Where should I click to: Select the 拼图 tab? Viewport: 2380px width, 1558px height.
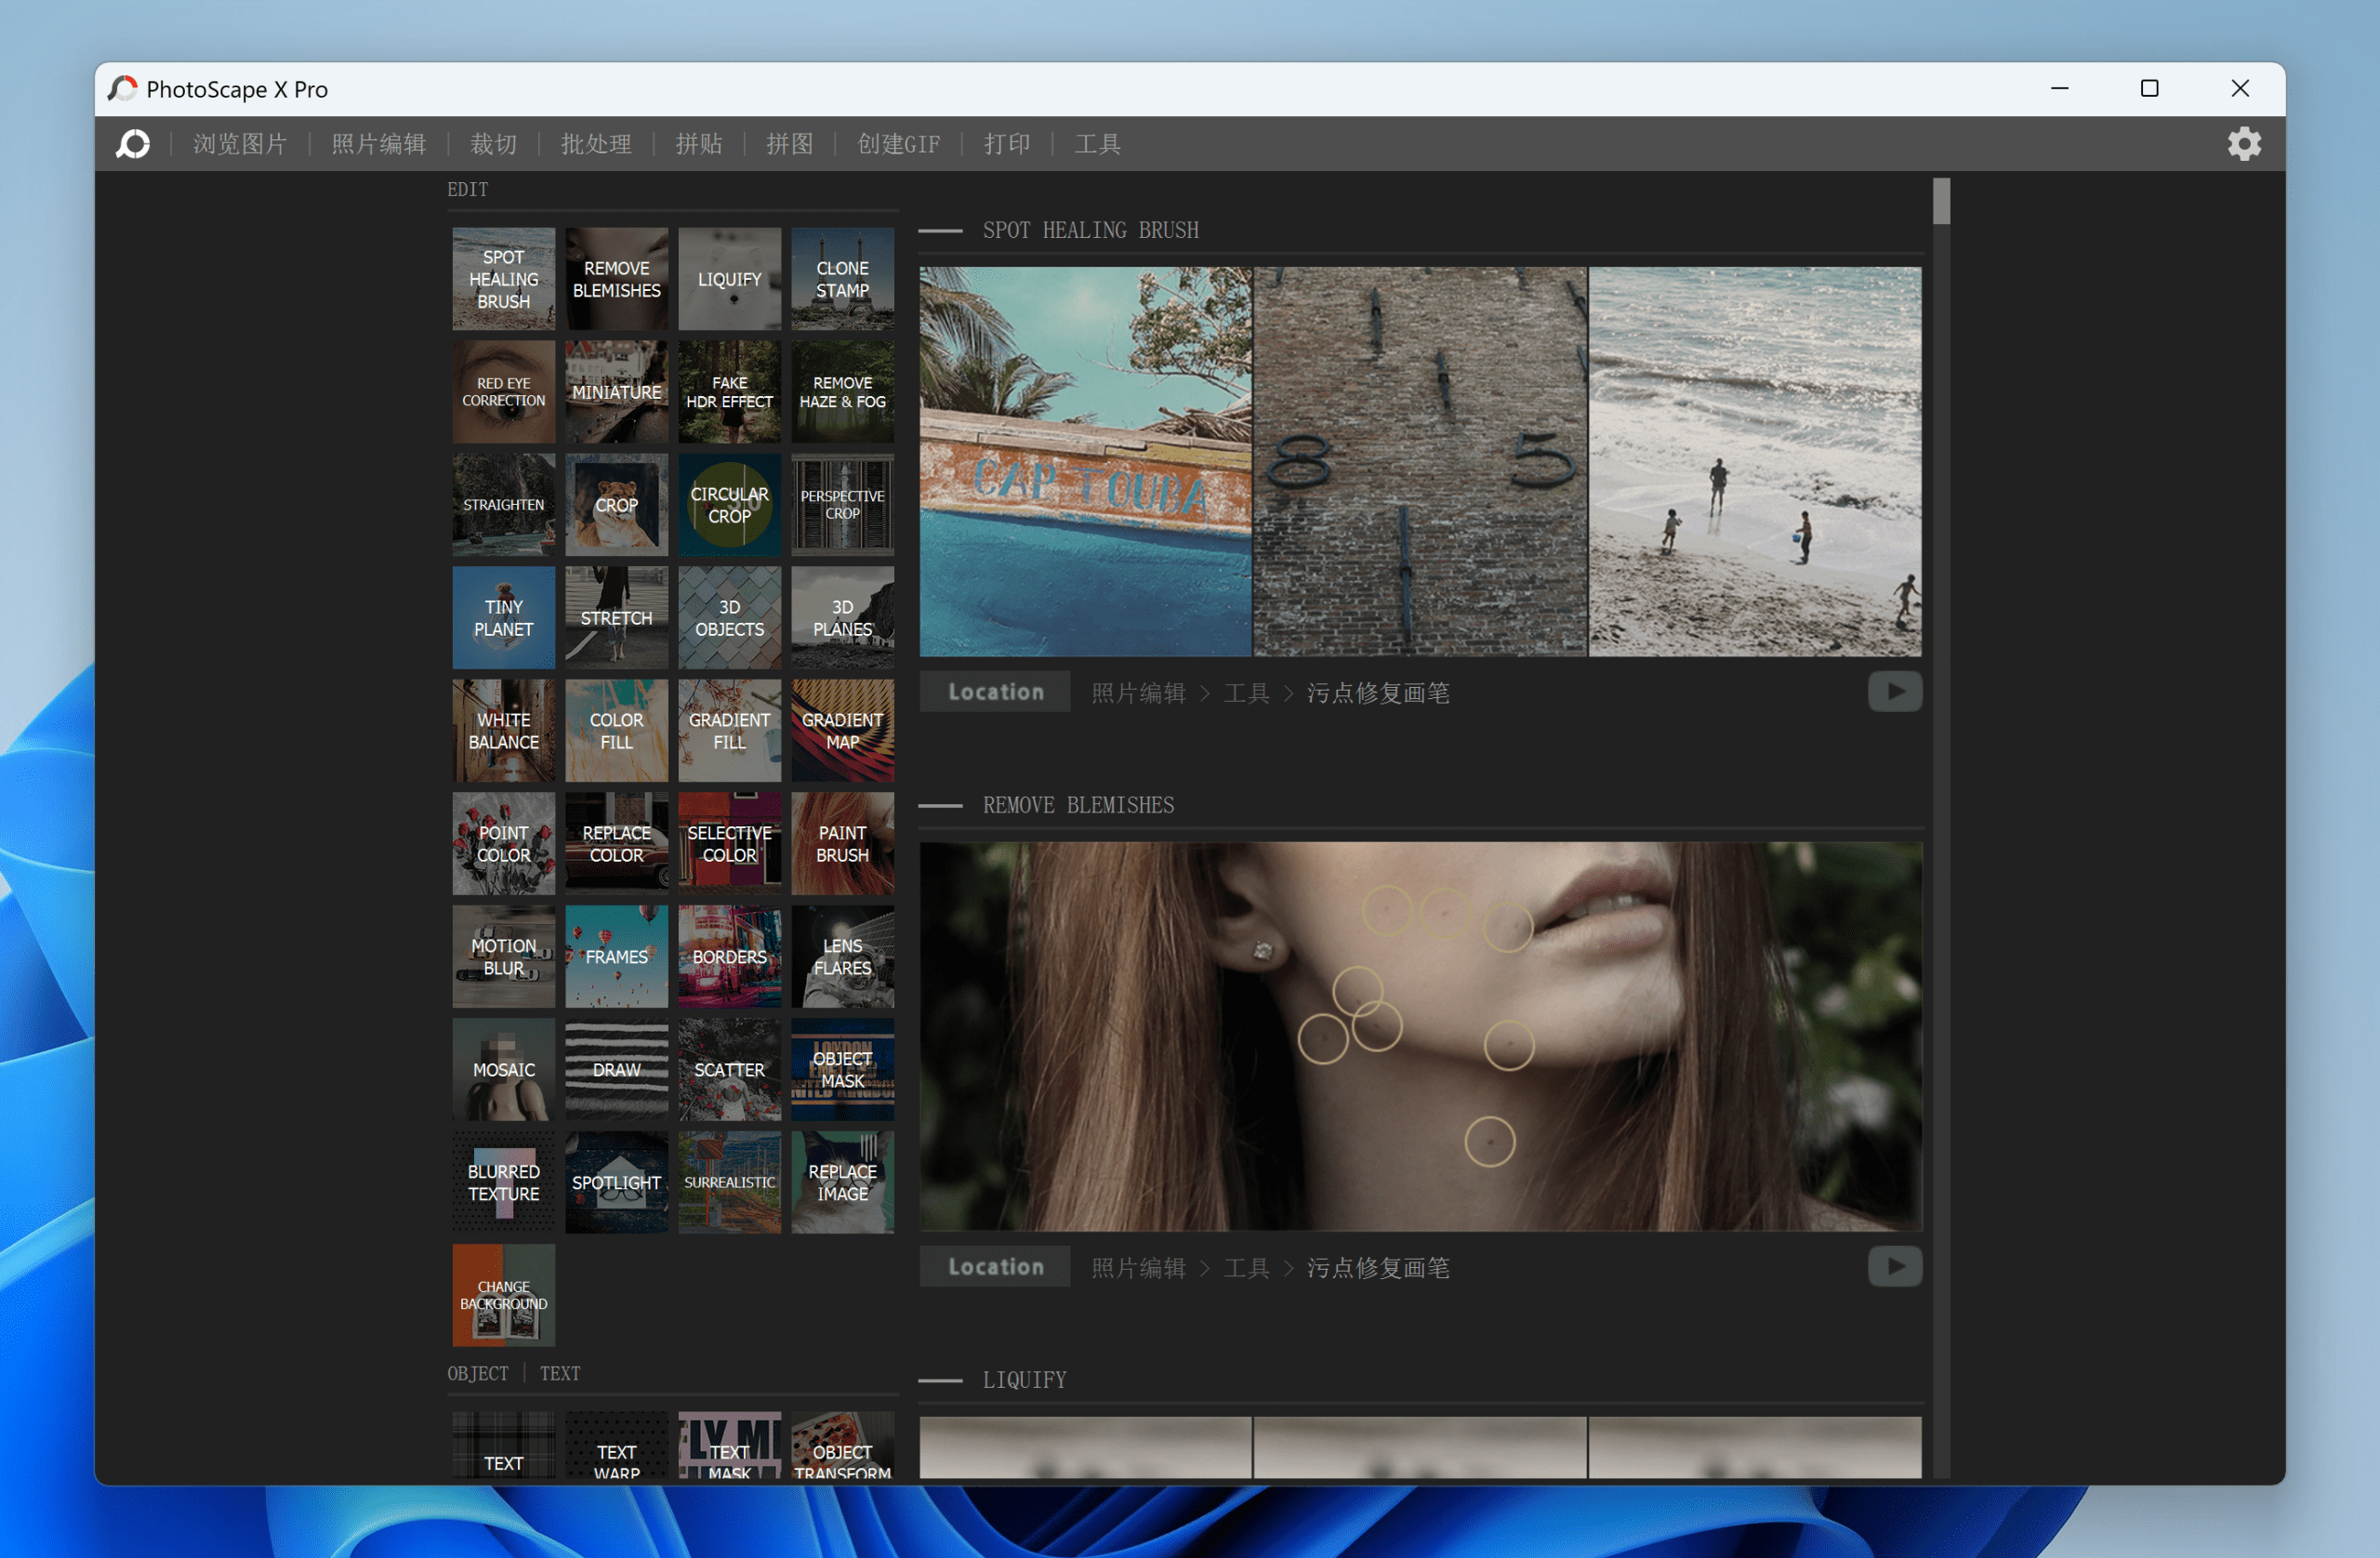coord(789,144)
